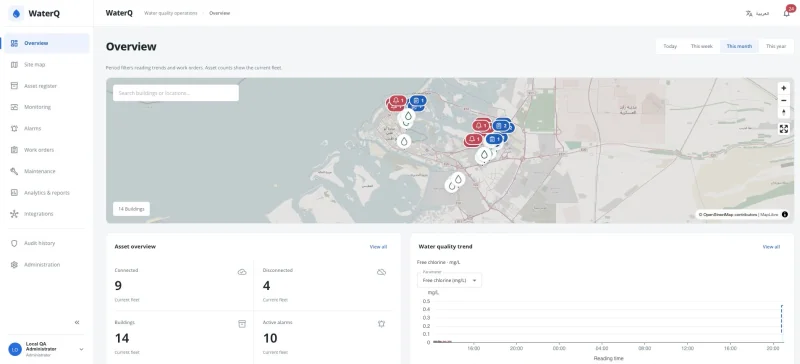Enter fullscreen map view

784,129
